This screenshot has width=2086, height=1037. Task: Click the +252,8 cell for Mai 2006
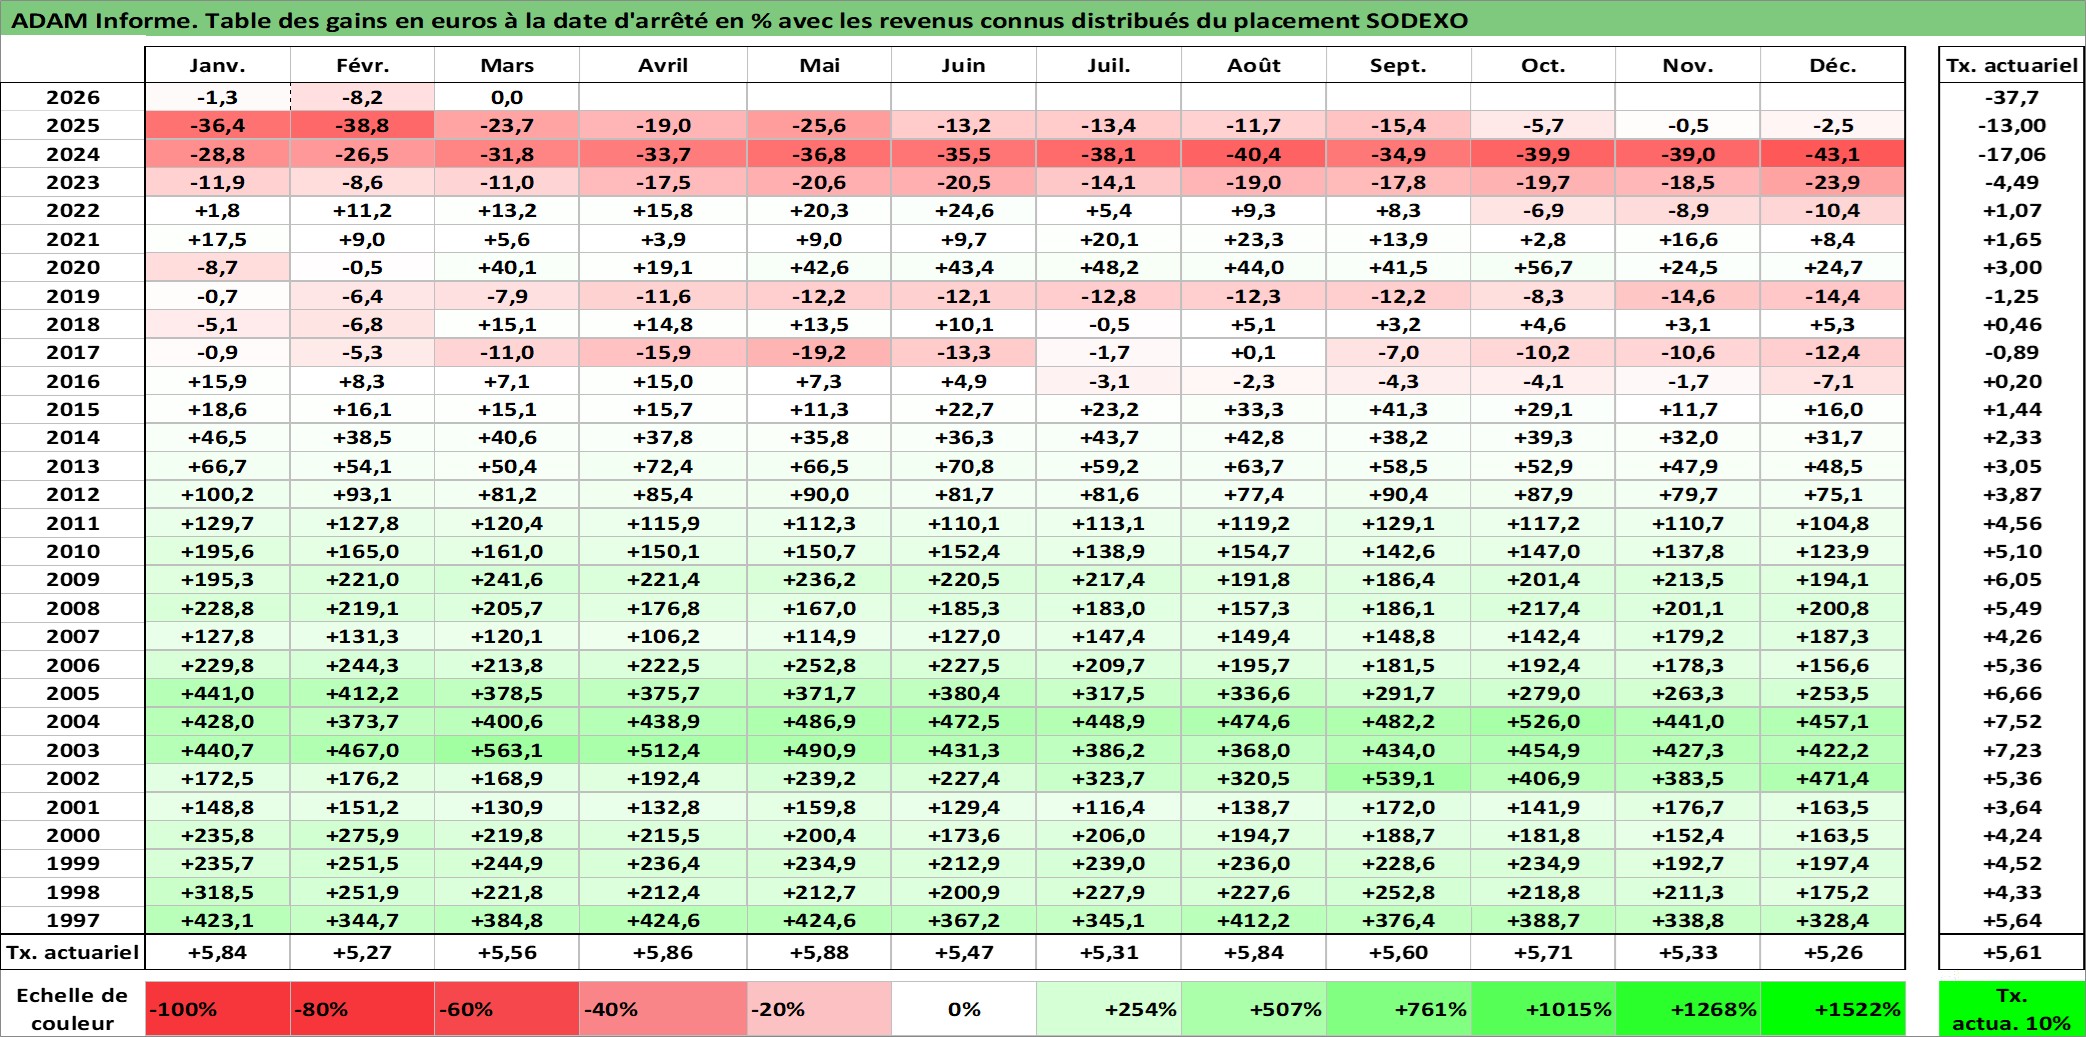click(819, 665)
